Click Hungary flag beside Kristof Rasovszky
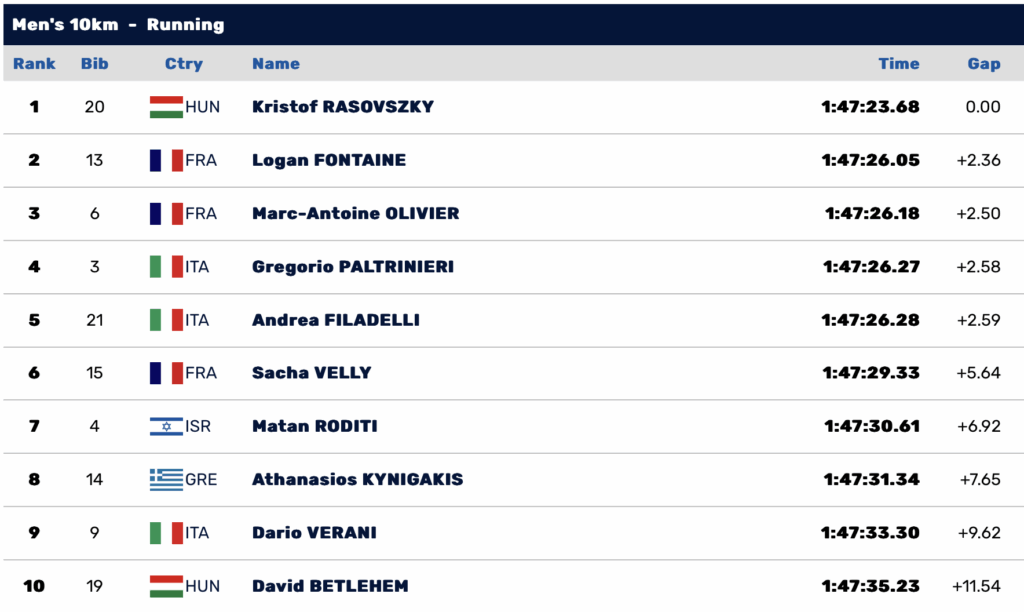This screenshot has height=612, width=1024. click(166, 107)
